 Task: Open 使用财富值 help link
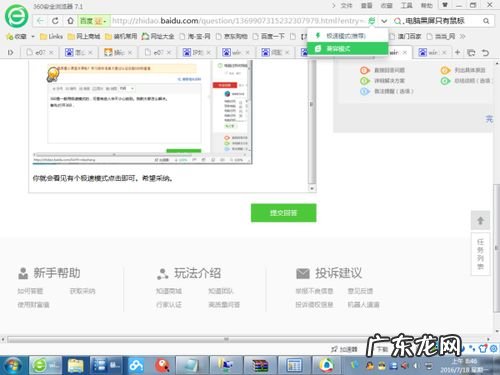coord(33,305)
